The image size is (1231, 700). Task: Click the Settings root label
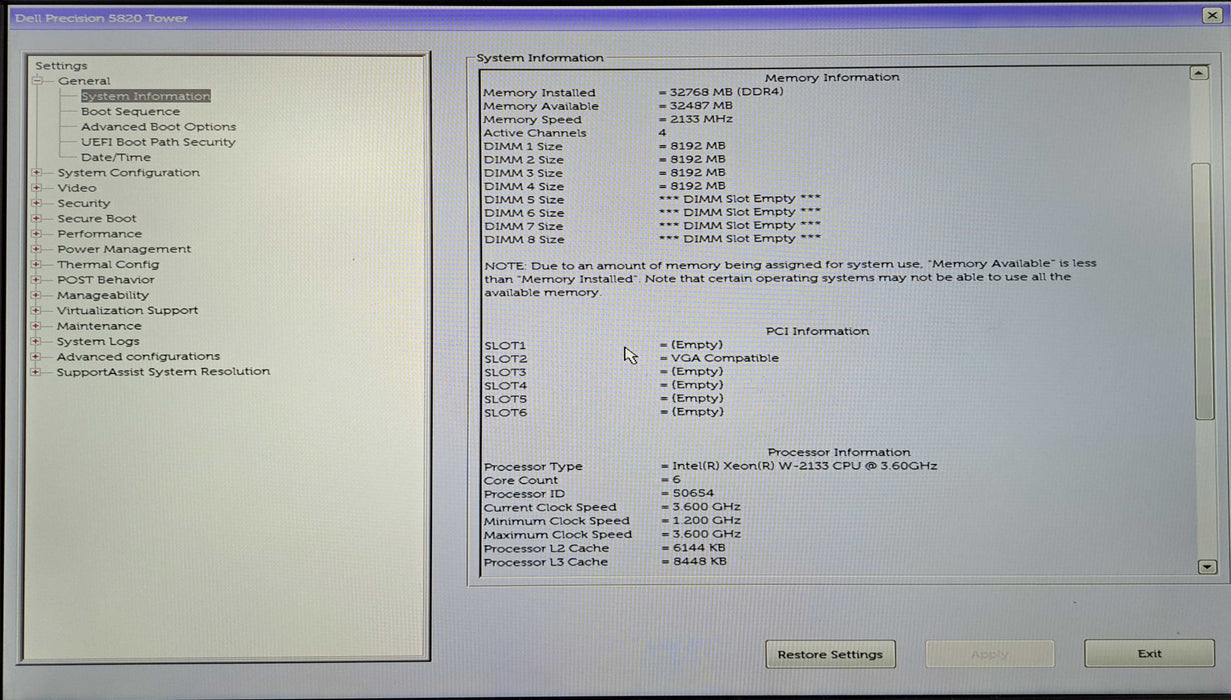(x=61, y=66)
